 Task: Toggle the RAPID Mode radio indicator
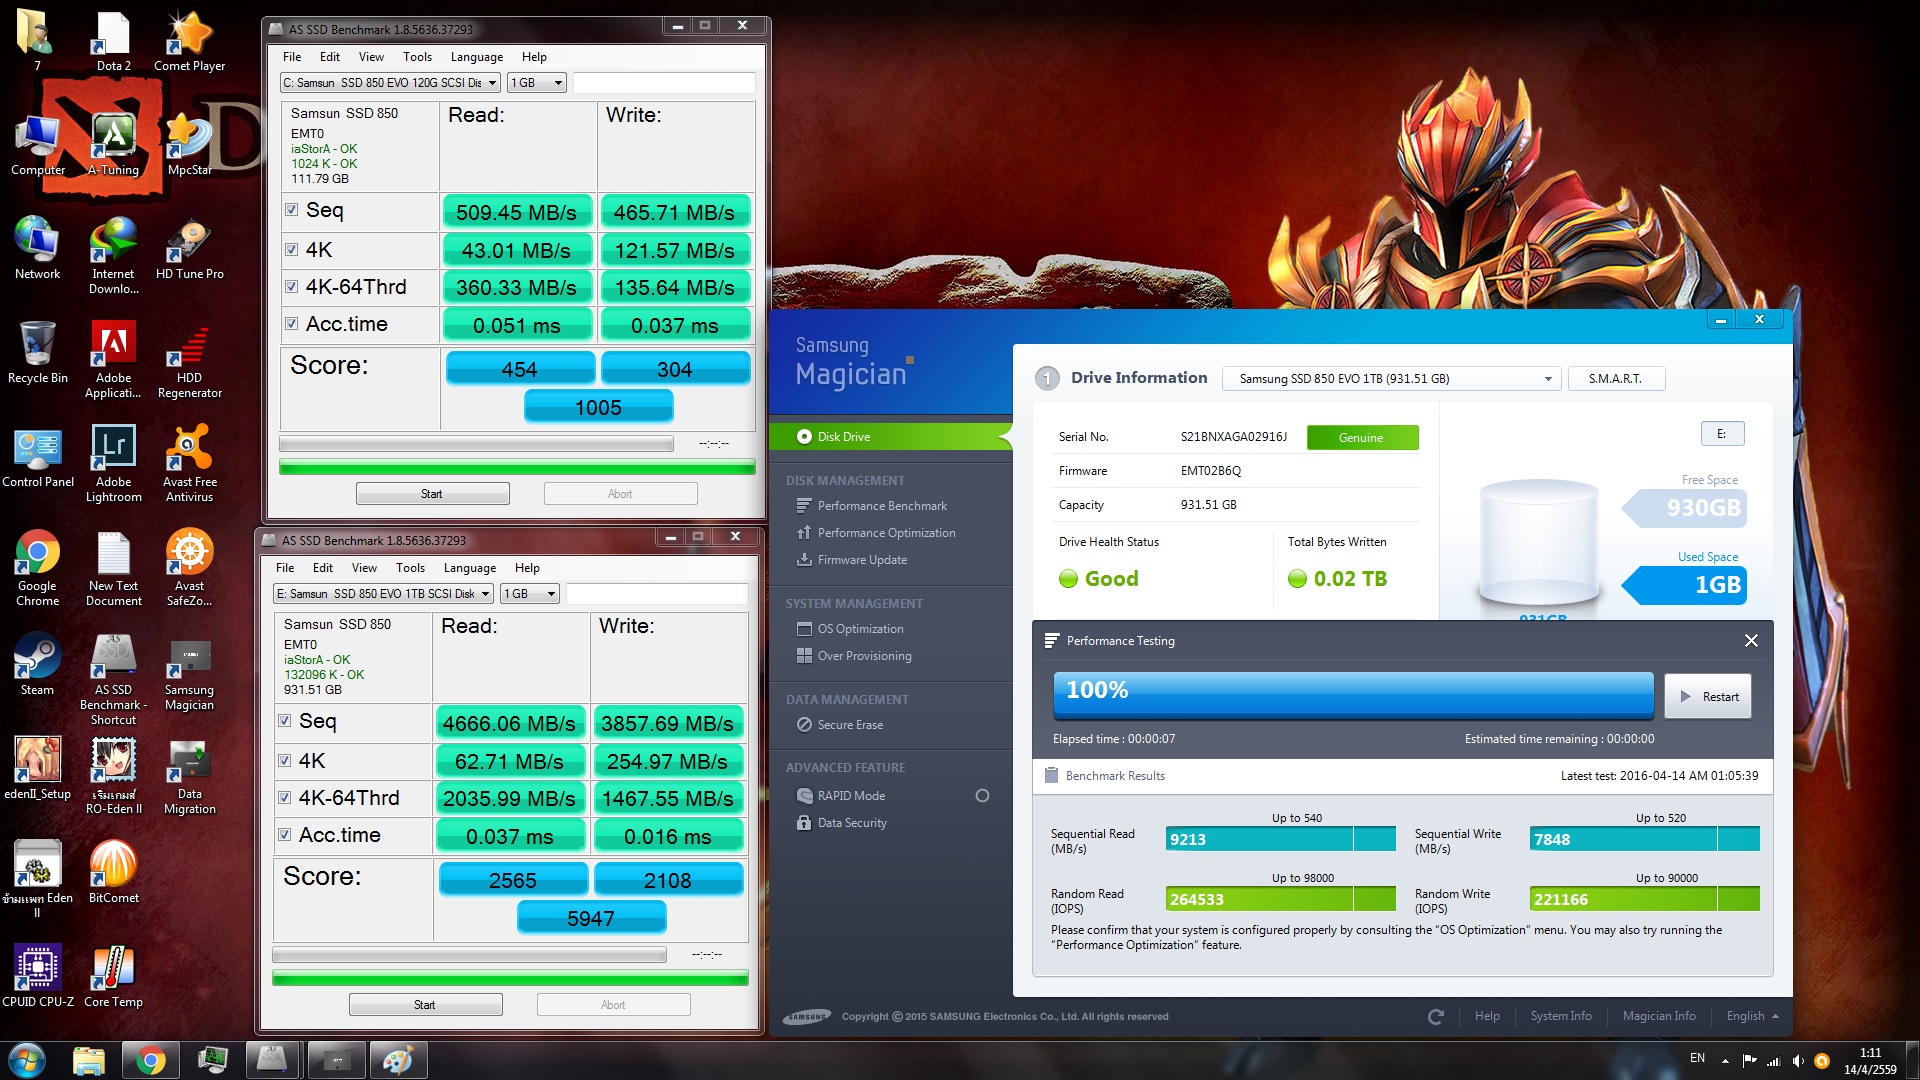coord(982,796)
